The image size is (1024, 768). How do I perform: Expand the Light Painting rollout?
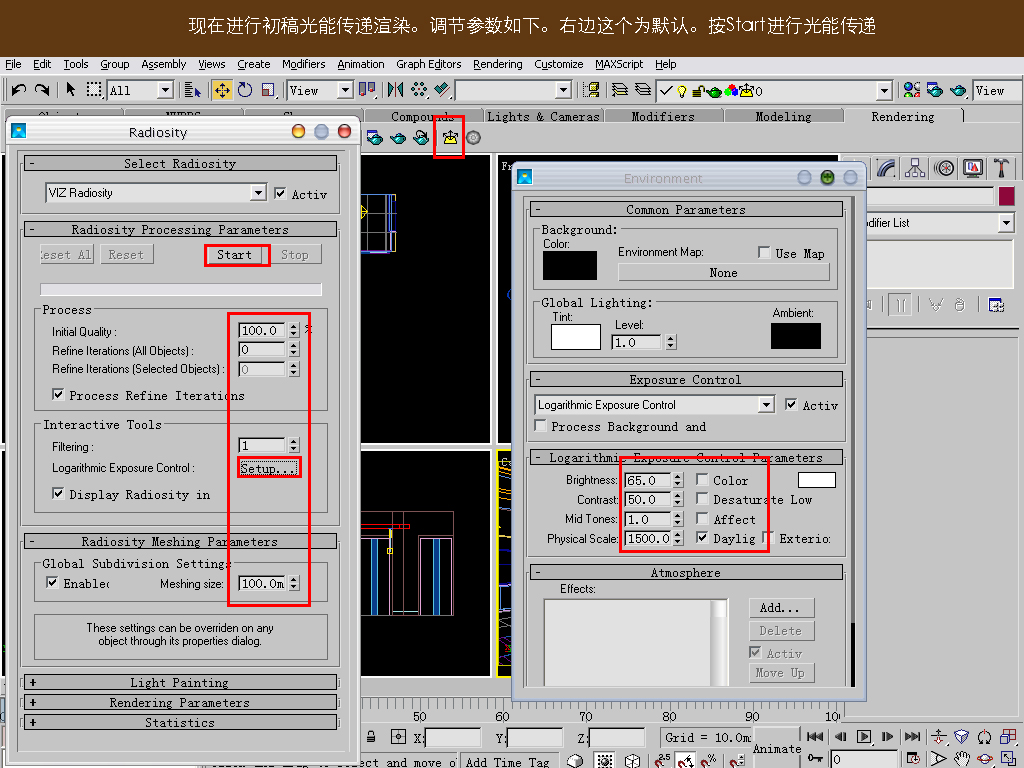click(x=180, y=682)
